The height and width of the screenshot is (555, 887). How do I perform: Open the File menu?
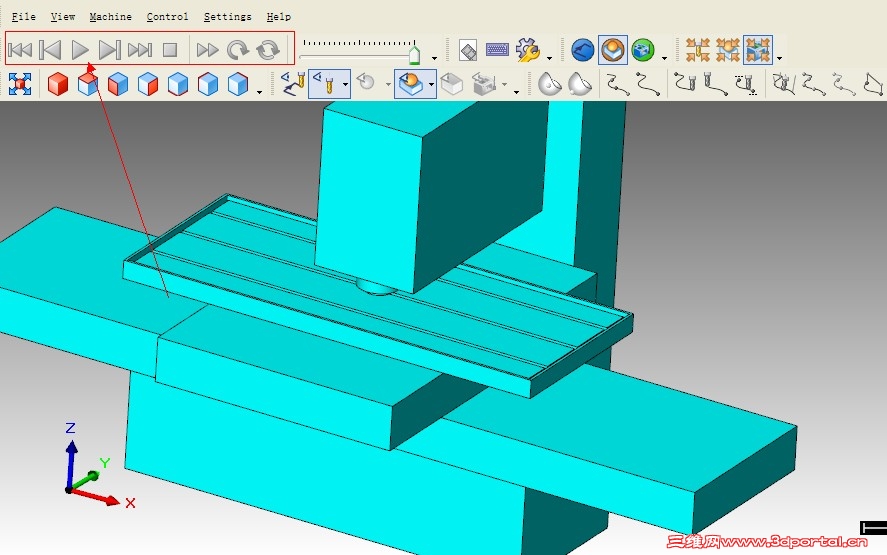coord(24,17)
